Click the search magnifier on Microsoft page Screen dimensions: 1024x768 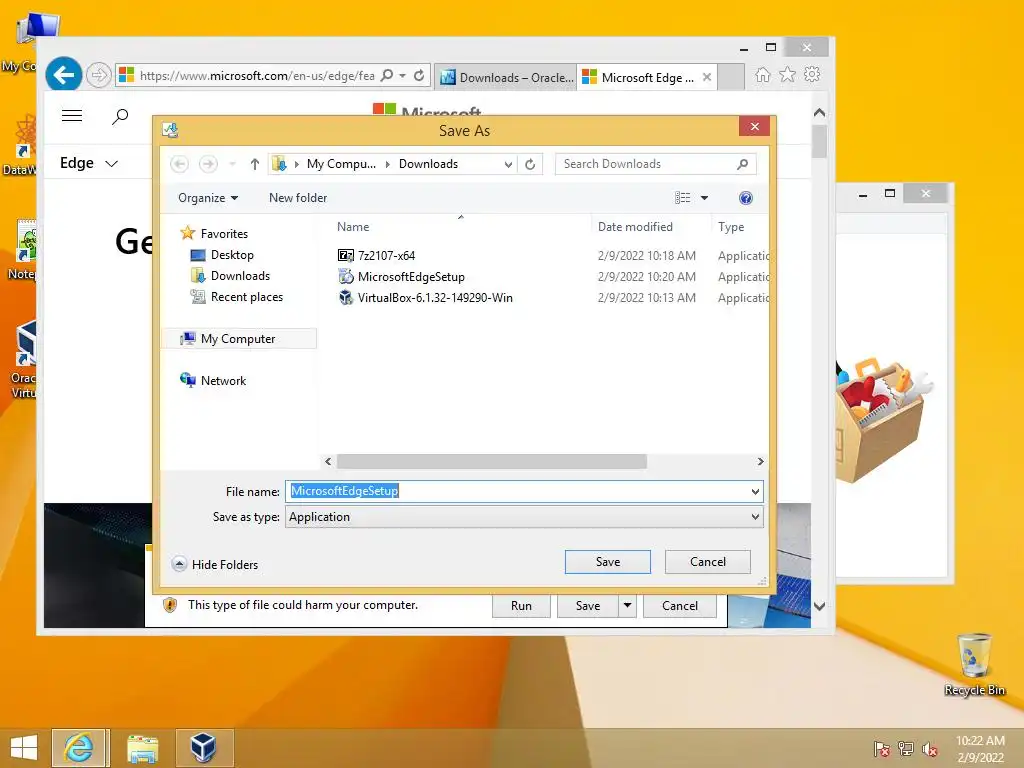click(120, 117)
